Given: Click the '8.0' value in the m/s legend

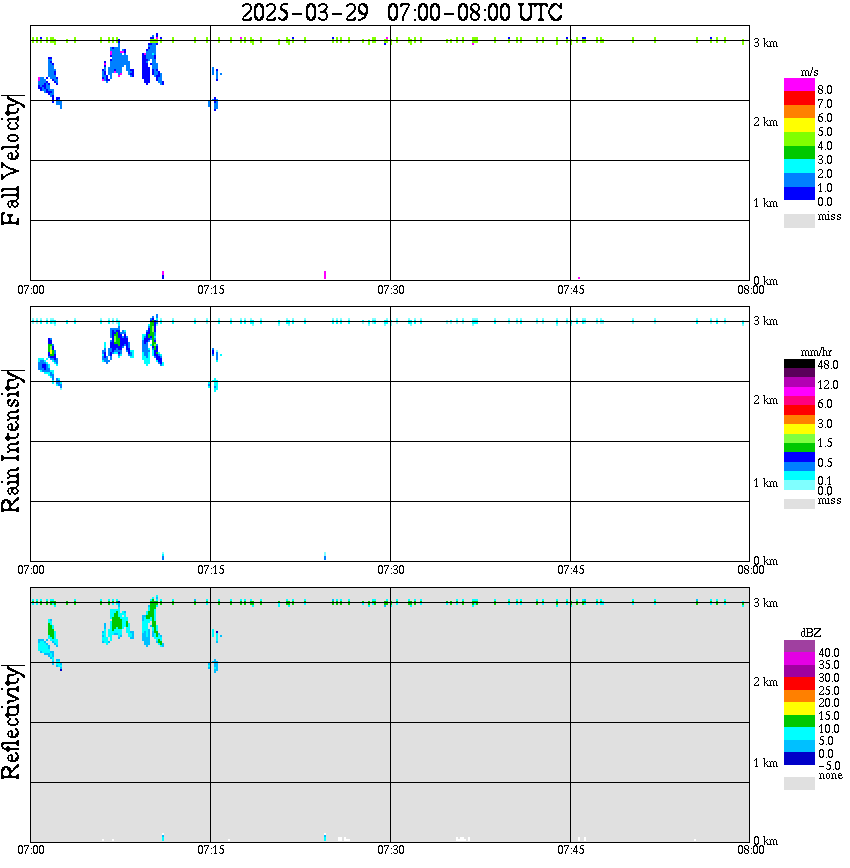Looking at the screenshot, I should [x=825, y=90].
